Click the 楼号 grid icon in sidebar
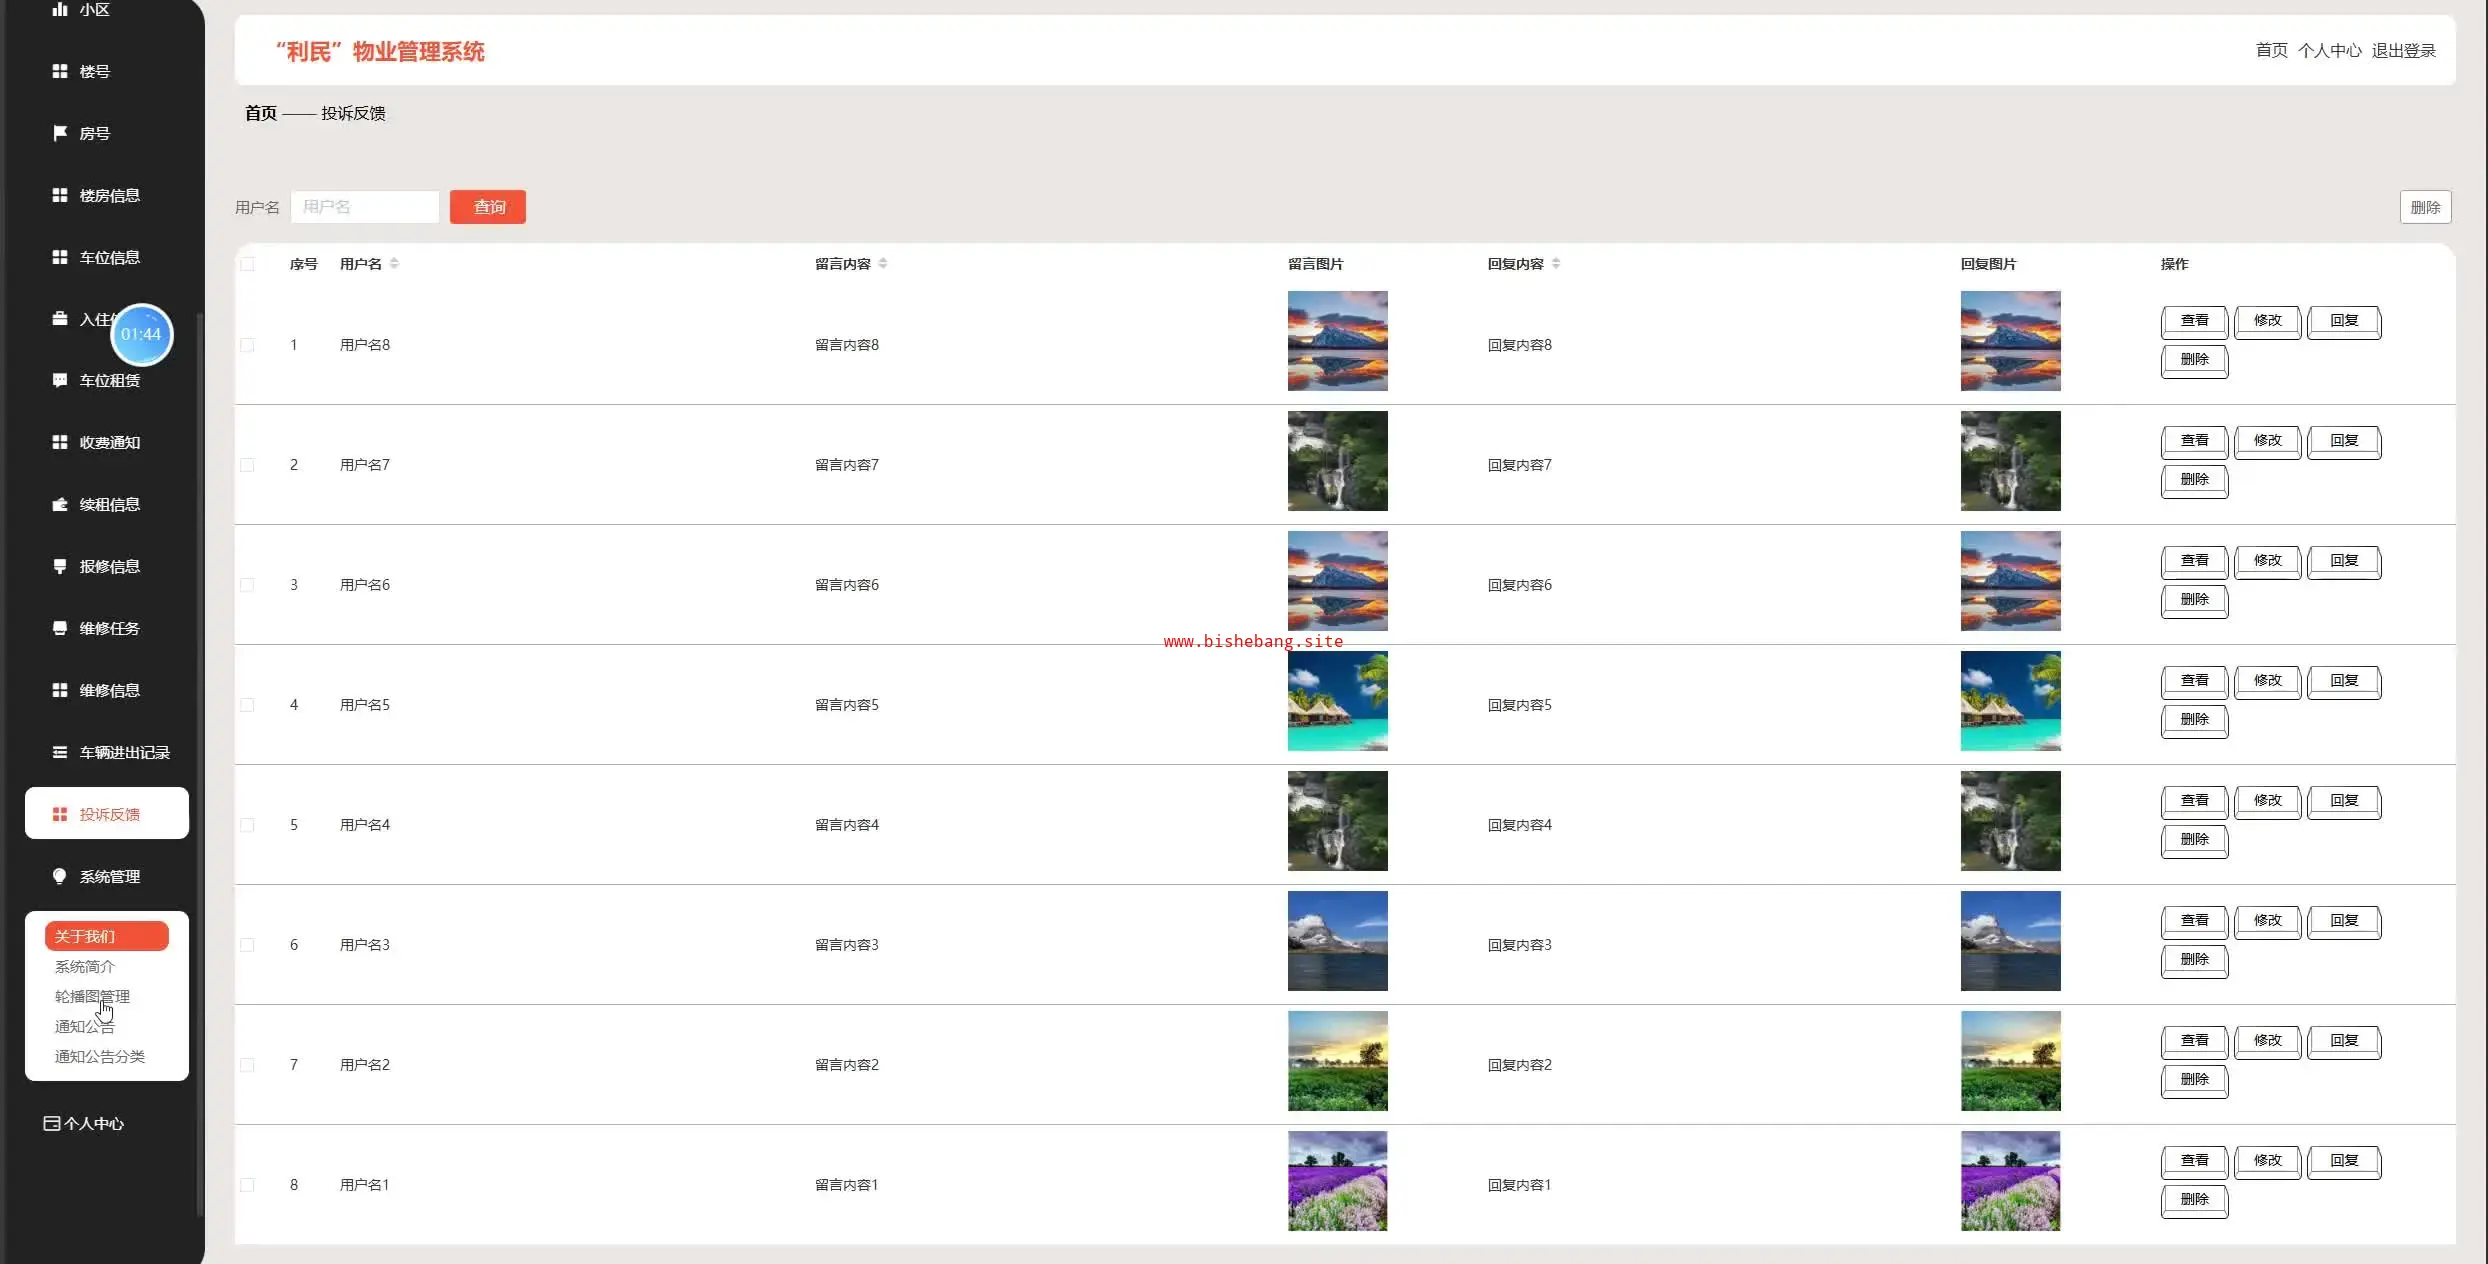This screenshot has width=2488, height=1264. click(60, 71)
